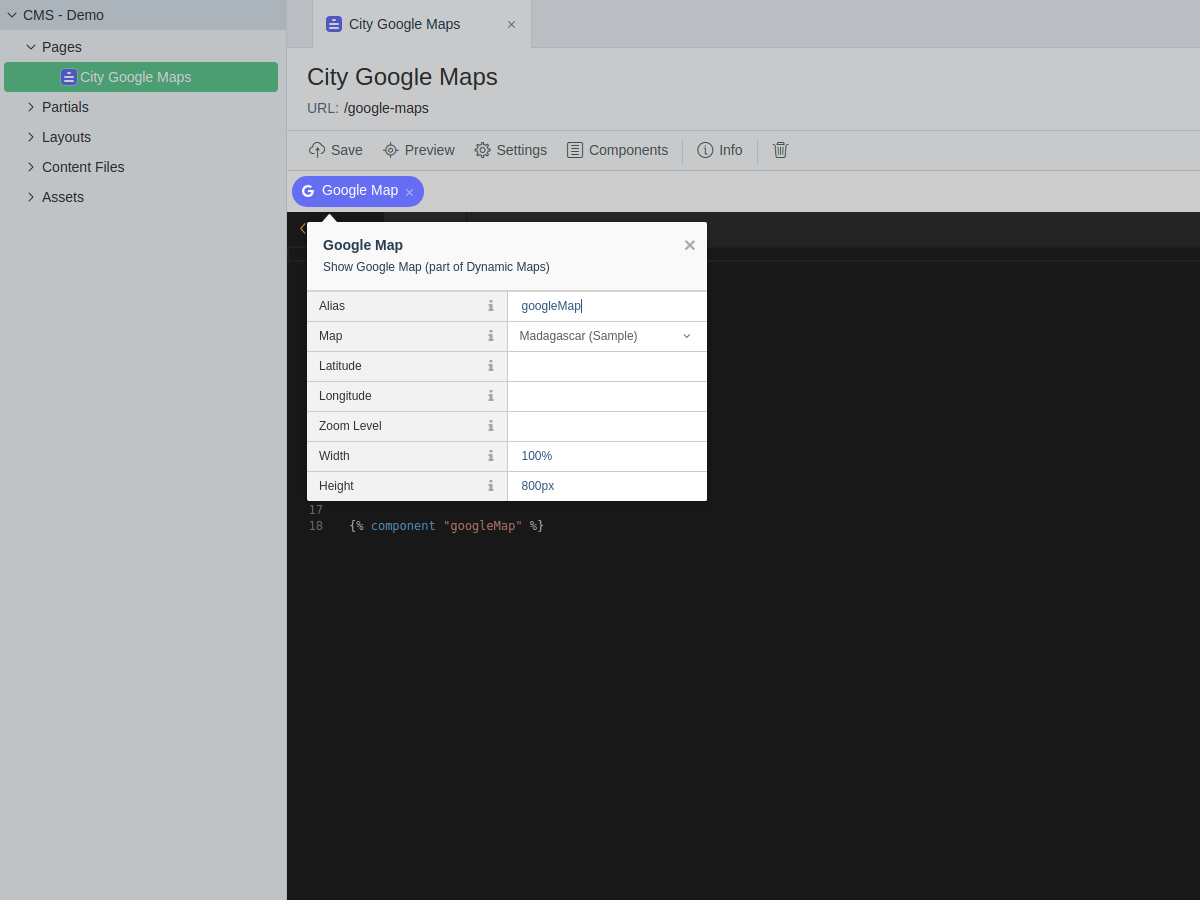Select the Content Files label in sidebar
This screenshot has width=1200, height=900.
click(x=83, y=167)
